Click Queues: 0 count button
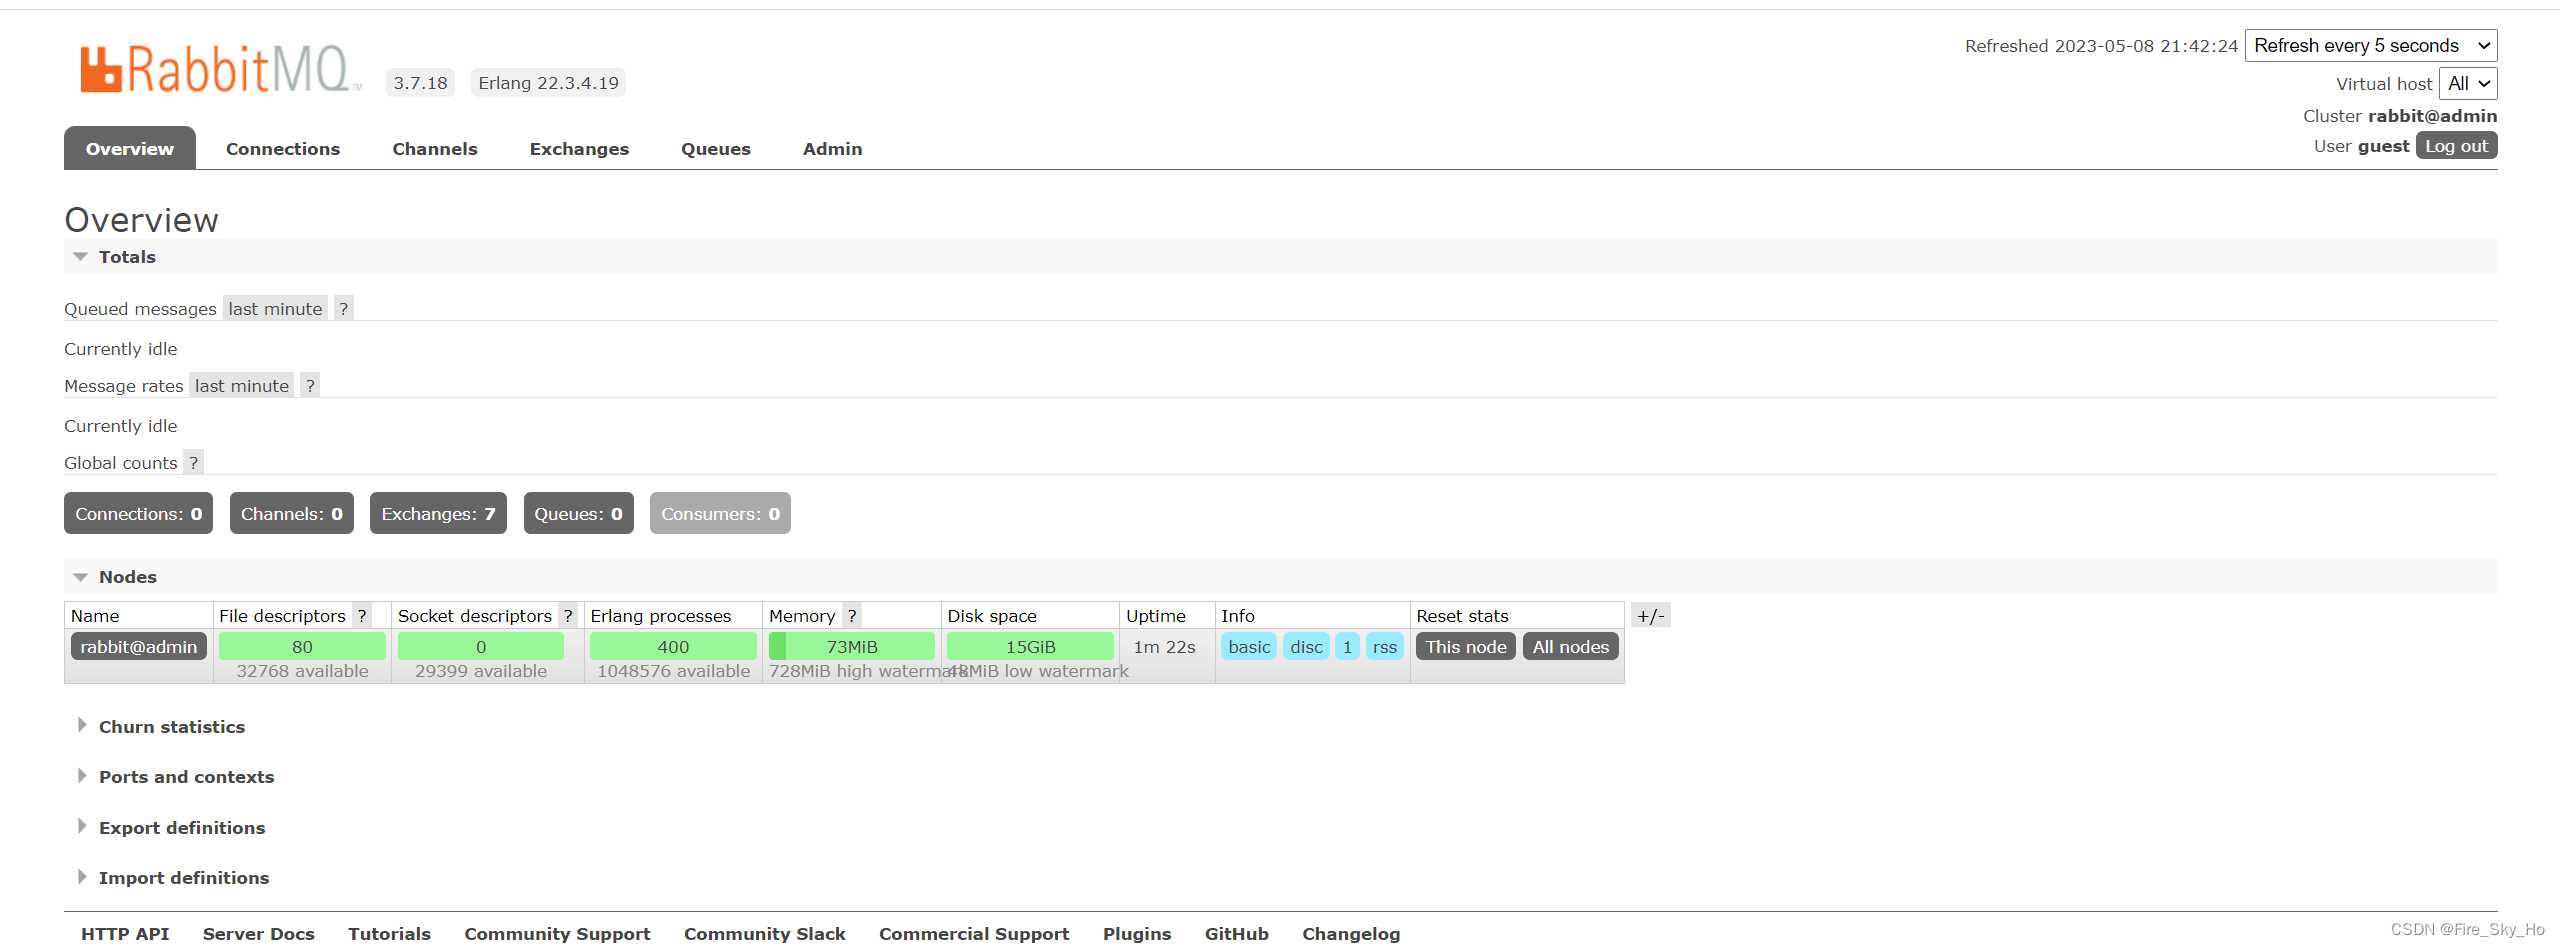This screenshot has width=2560, height=948. click(578, 513)
